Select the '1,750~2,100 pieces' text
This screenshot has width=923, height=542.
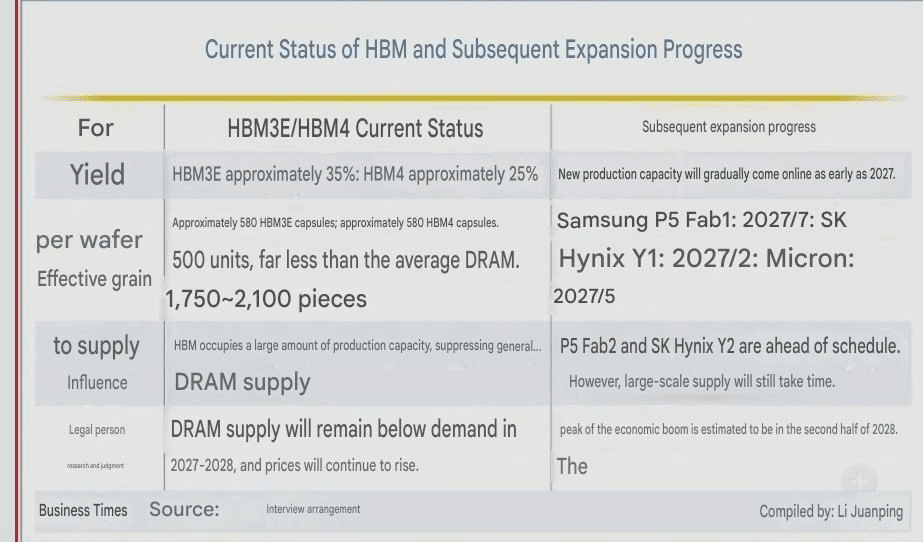(266, 299)
